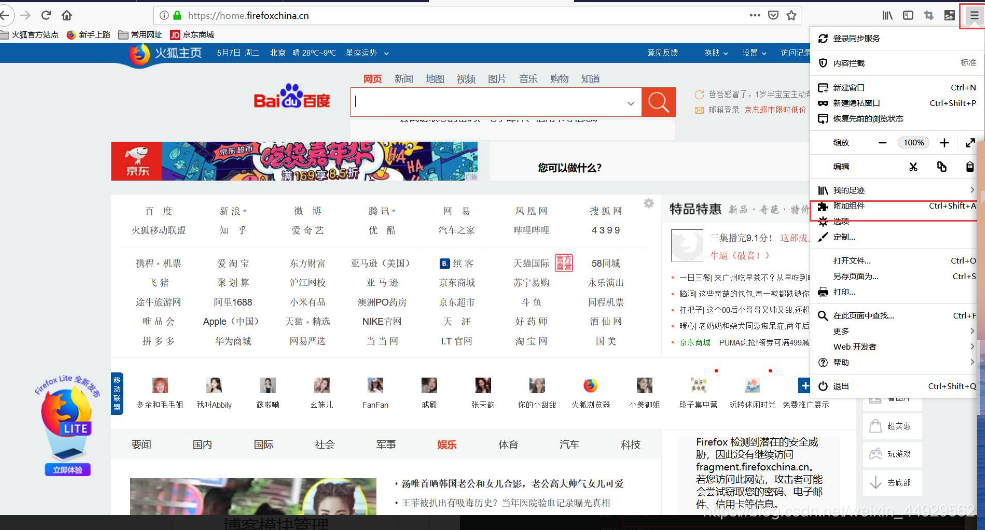
Task: Go back with the back arrow button
Action: point(4,15)
